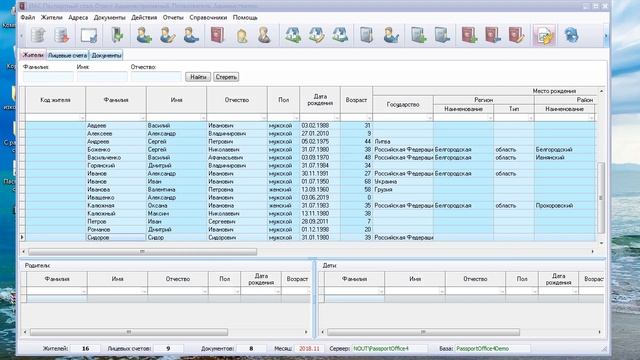Click the red document with minus icon
Screen dimensions: 640x360
click(493, 36)
